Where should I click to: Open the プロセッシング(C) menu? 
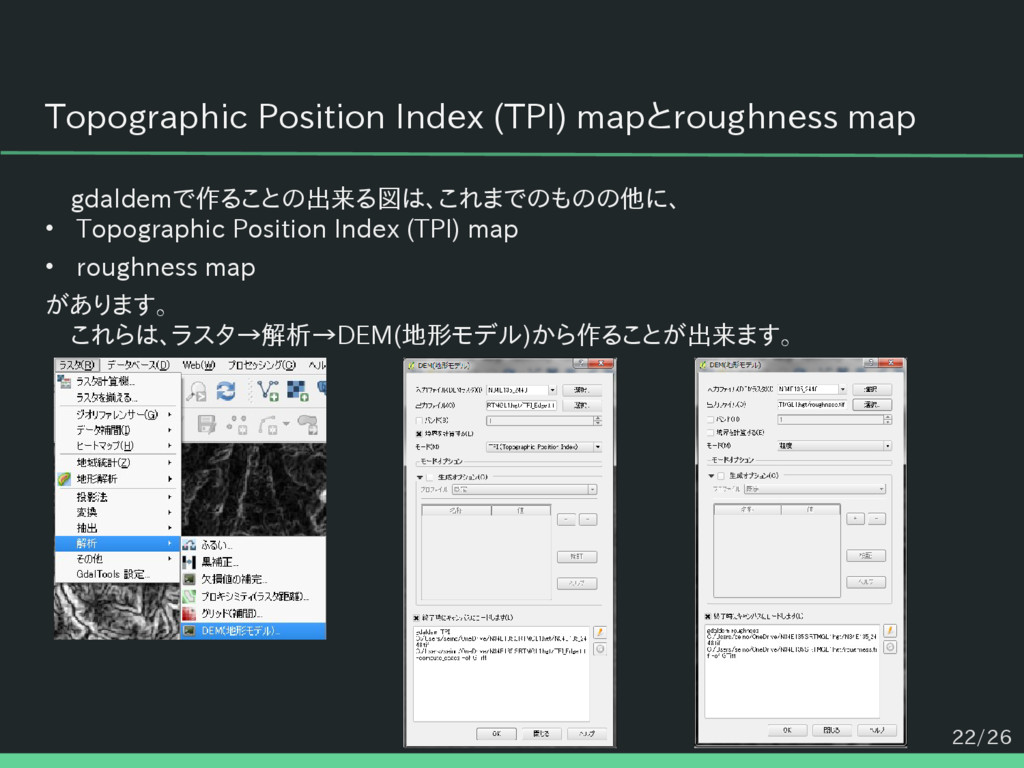point(261,365)
